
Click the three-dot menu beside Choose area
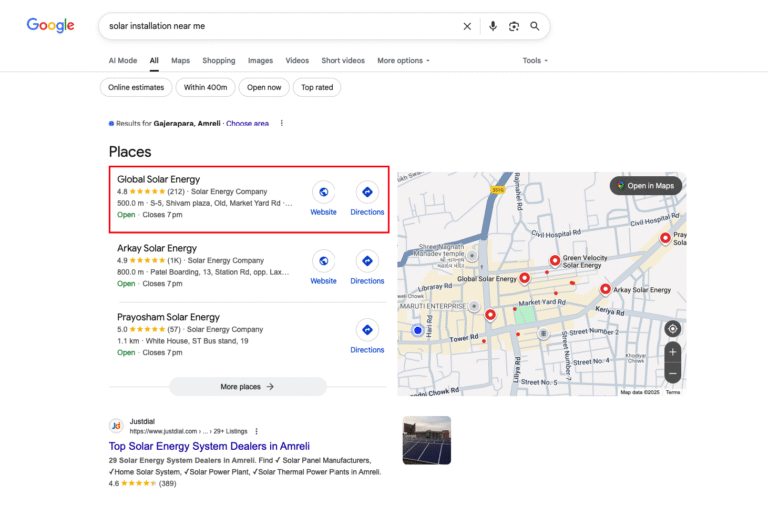[x=282, y=123]
